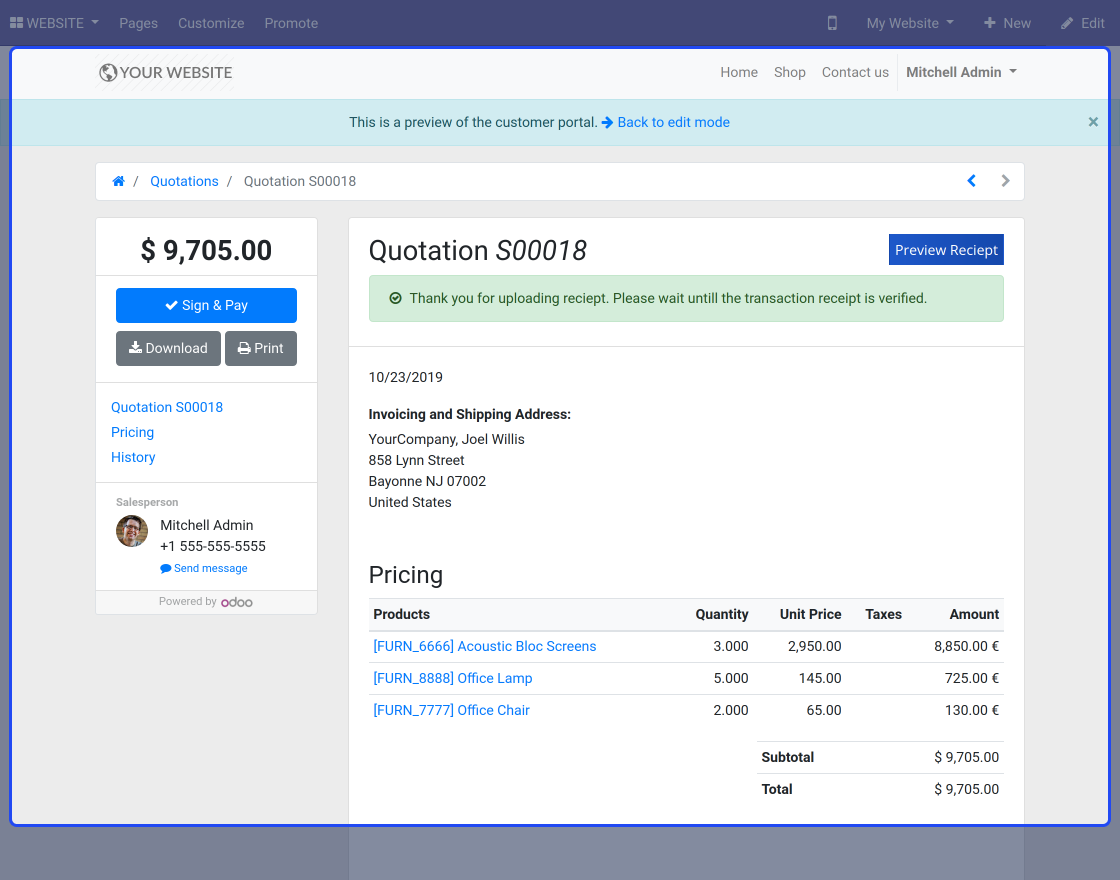This screenshot has width=1120, height=880.
Task: Download the quotation PDF
Action: (x=169, y=349)
